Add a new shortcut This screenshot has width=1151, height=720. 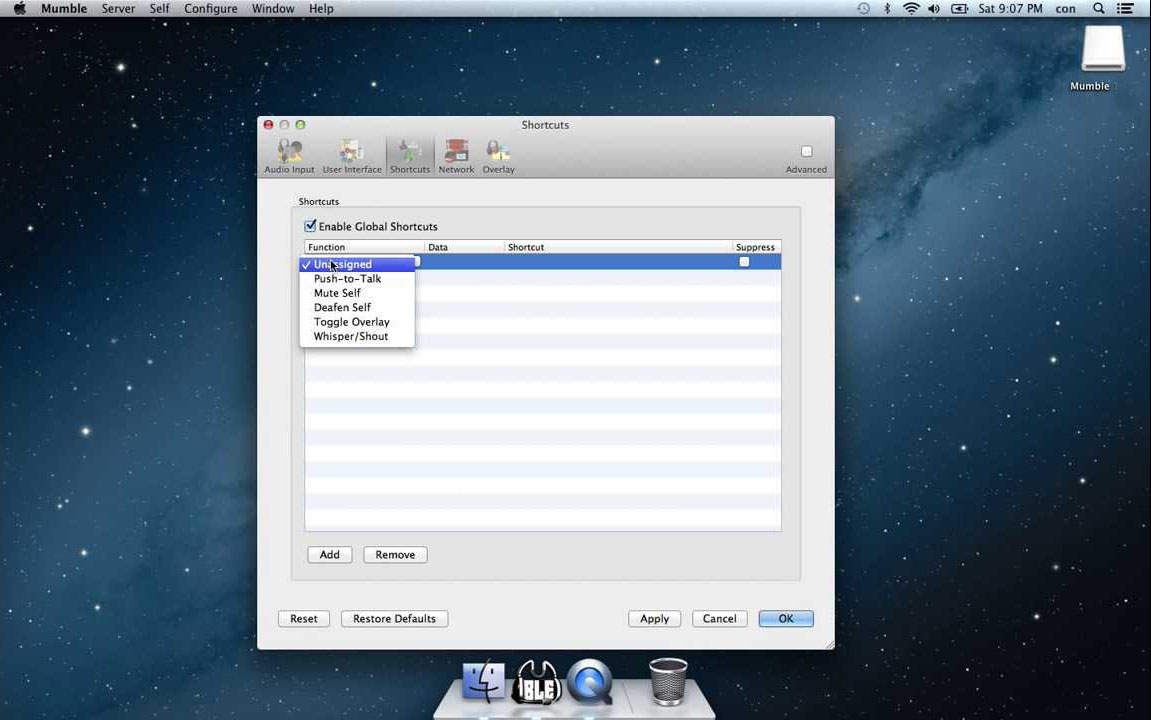(330, 555)
